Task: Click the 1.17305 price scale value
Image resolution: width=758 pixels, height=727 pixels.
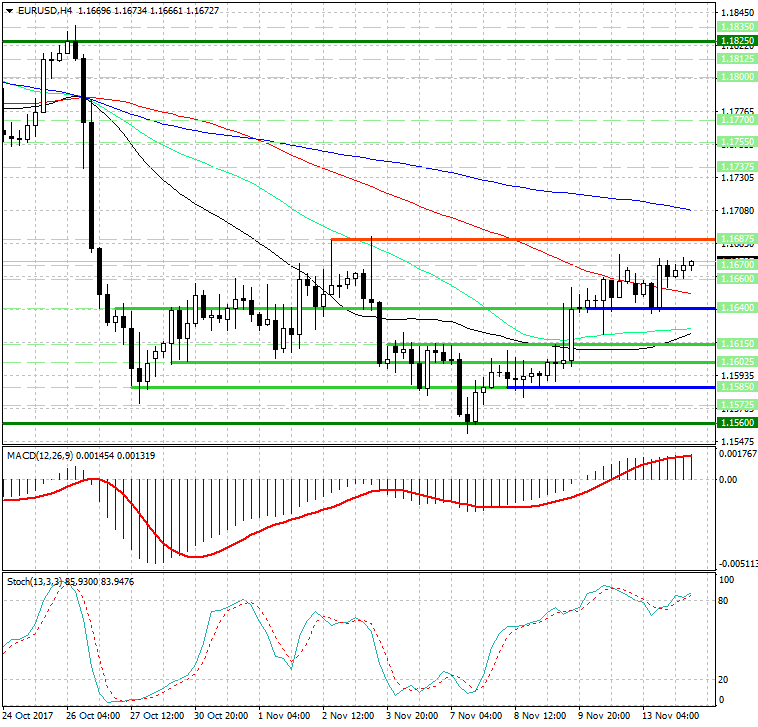Action: tap(737, 178)
